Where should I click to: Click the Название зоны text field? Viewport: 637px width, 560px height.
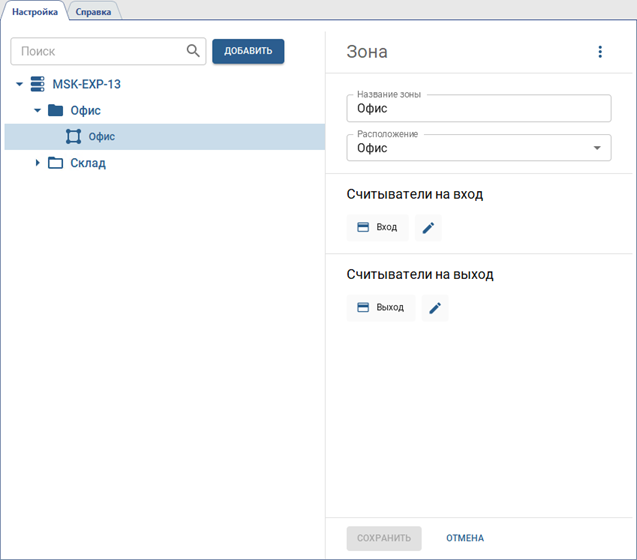click(478, 108)
